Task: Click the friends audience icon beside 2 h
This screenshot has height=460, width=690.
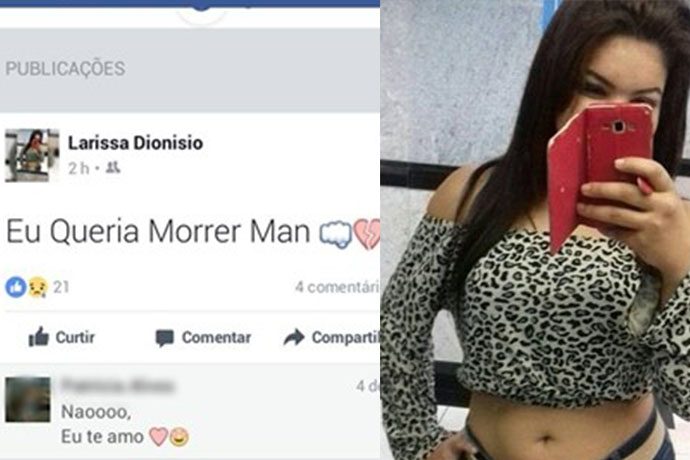Action: (113, 167)
